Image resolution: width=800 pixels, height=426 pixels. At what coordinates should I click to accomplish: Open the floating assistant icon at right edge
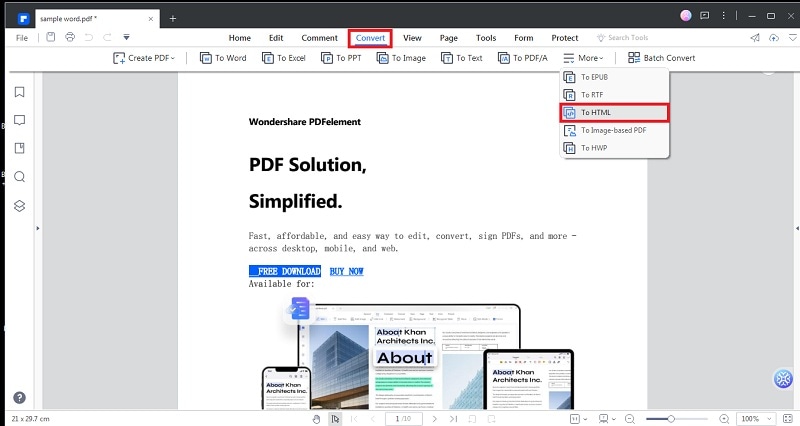[x=783, y=379]
